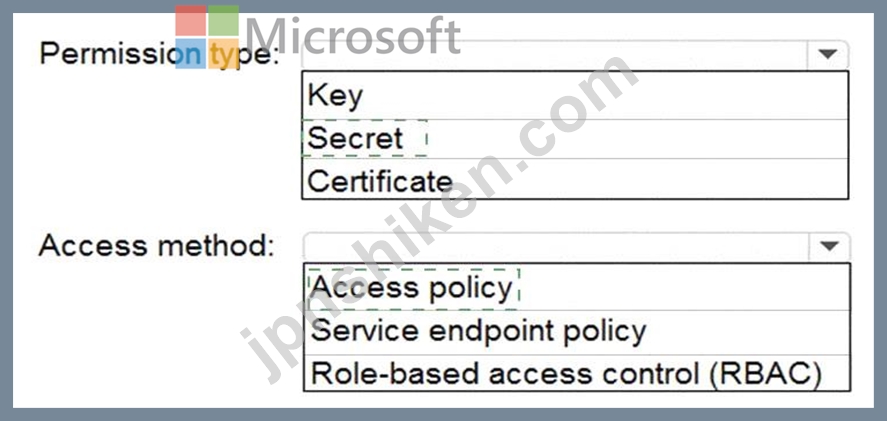This screenshot has height=421, width=887.
Task: Expand the Access method dropdown arrow
Action: coord(829,246)
